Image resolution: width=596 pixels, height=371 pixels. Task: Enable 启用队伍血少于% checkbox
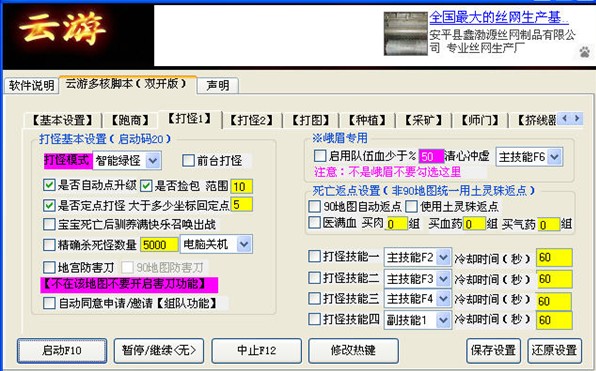[320, 155]
